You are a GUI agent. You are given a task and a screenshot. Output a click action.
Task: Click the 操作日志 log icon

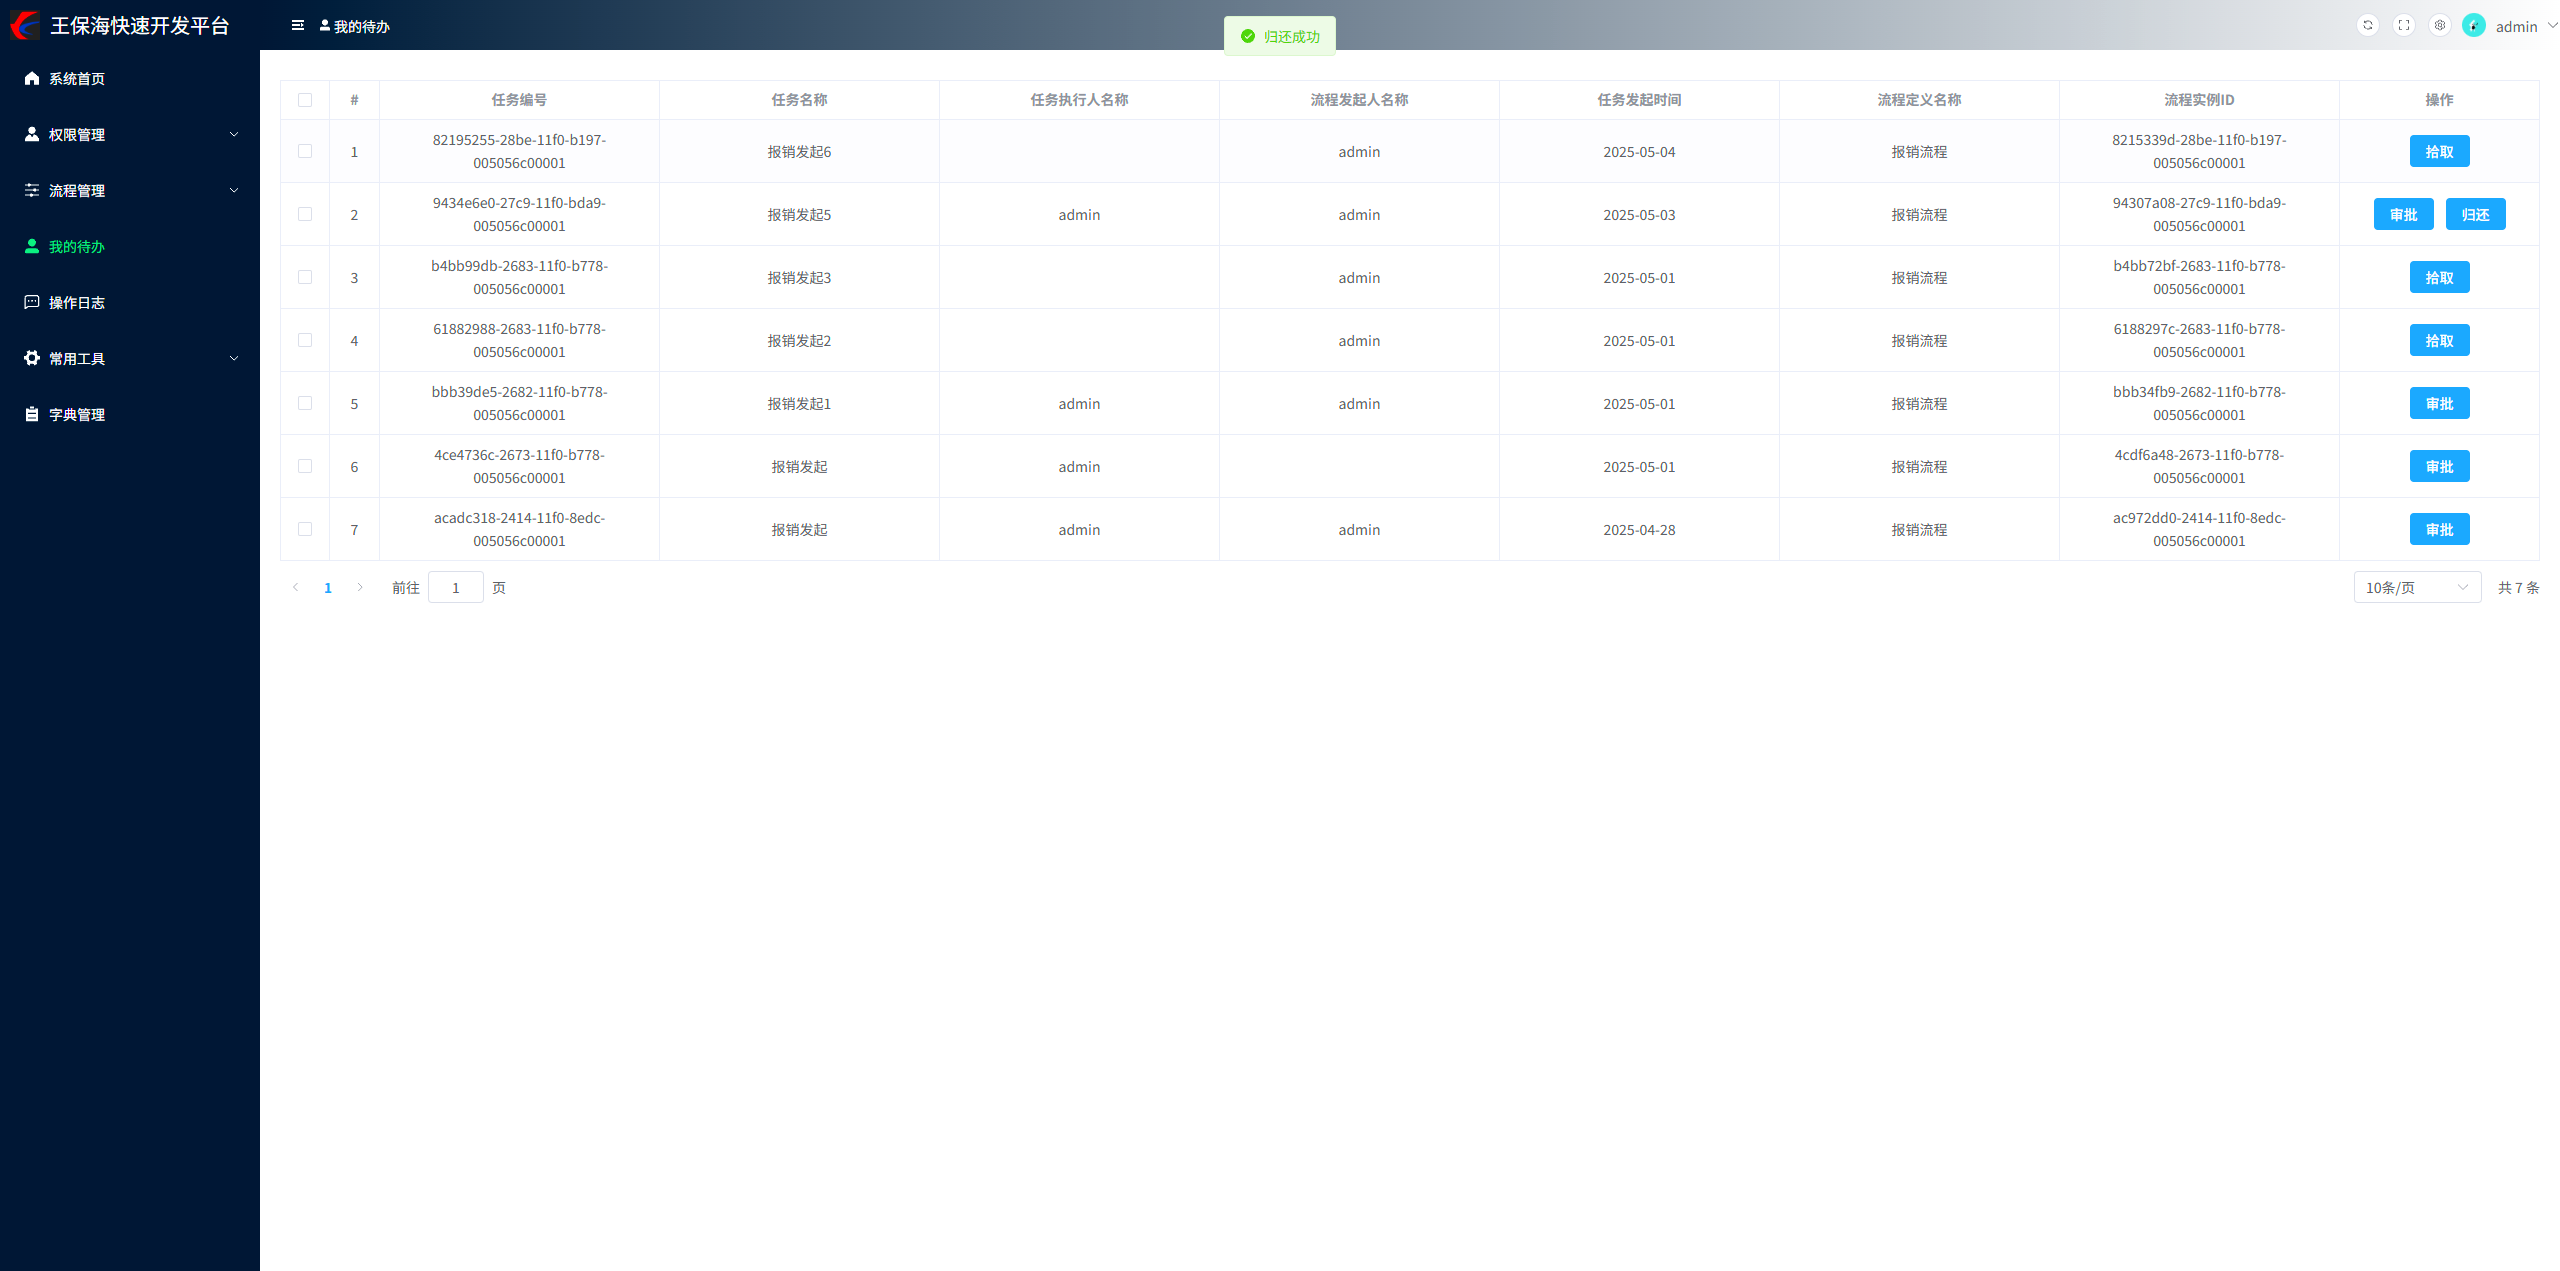[32, 302]
